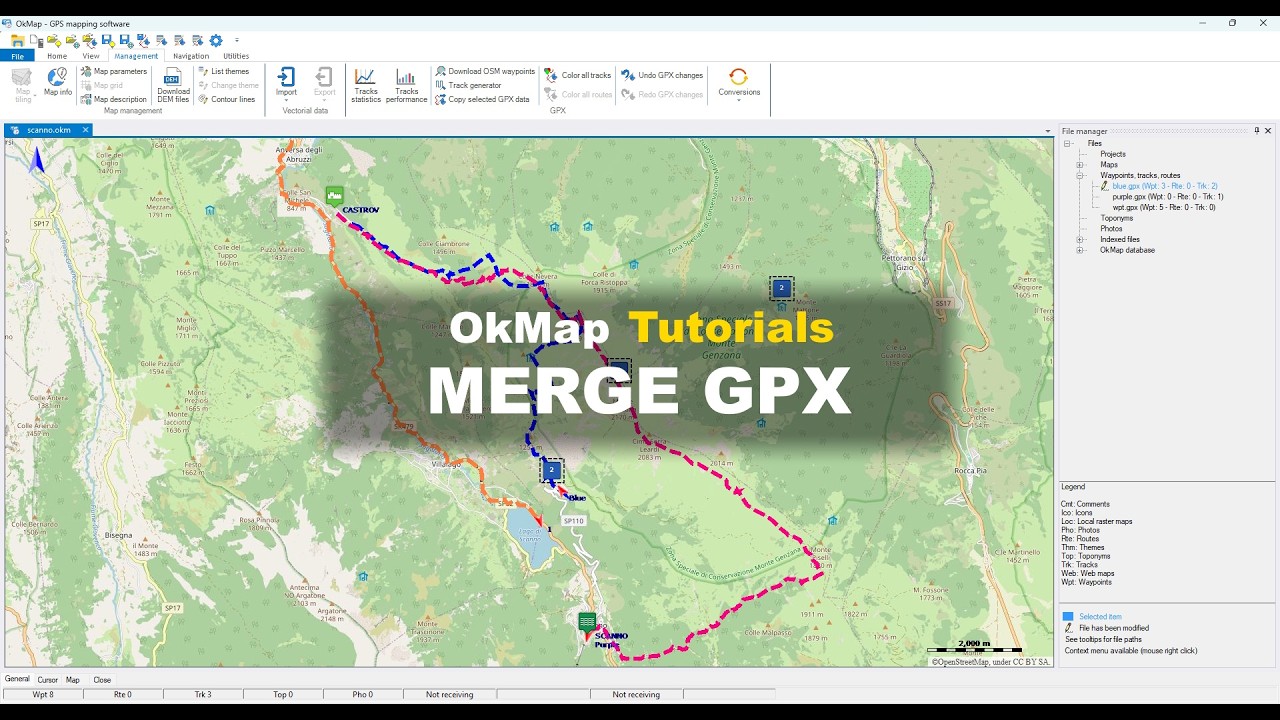
Task: Click Color all tracks
Action: 578,76
